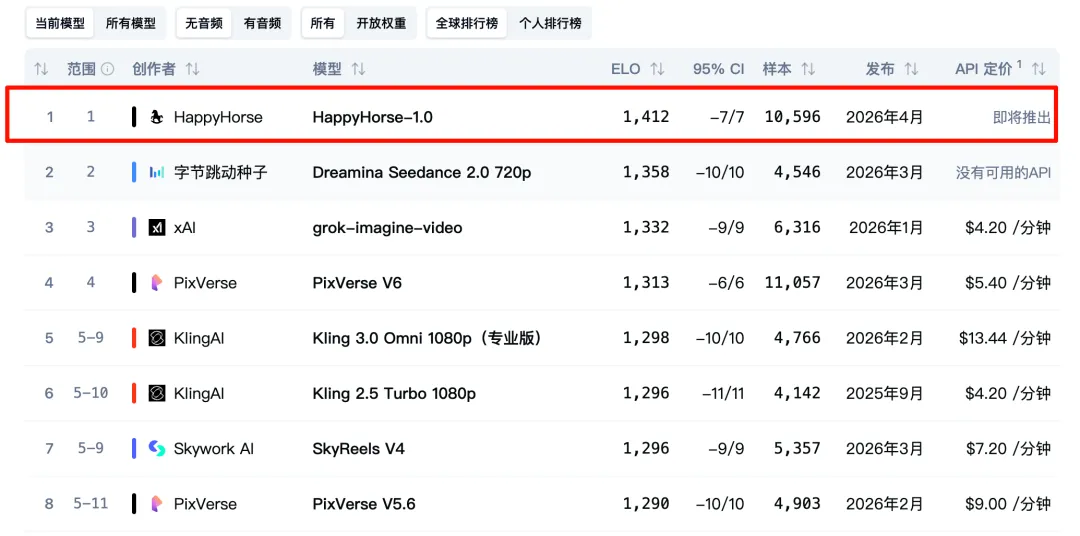Click ELO value 1,290

(646, 504)
